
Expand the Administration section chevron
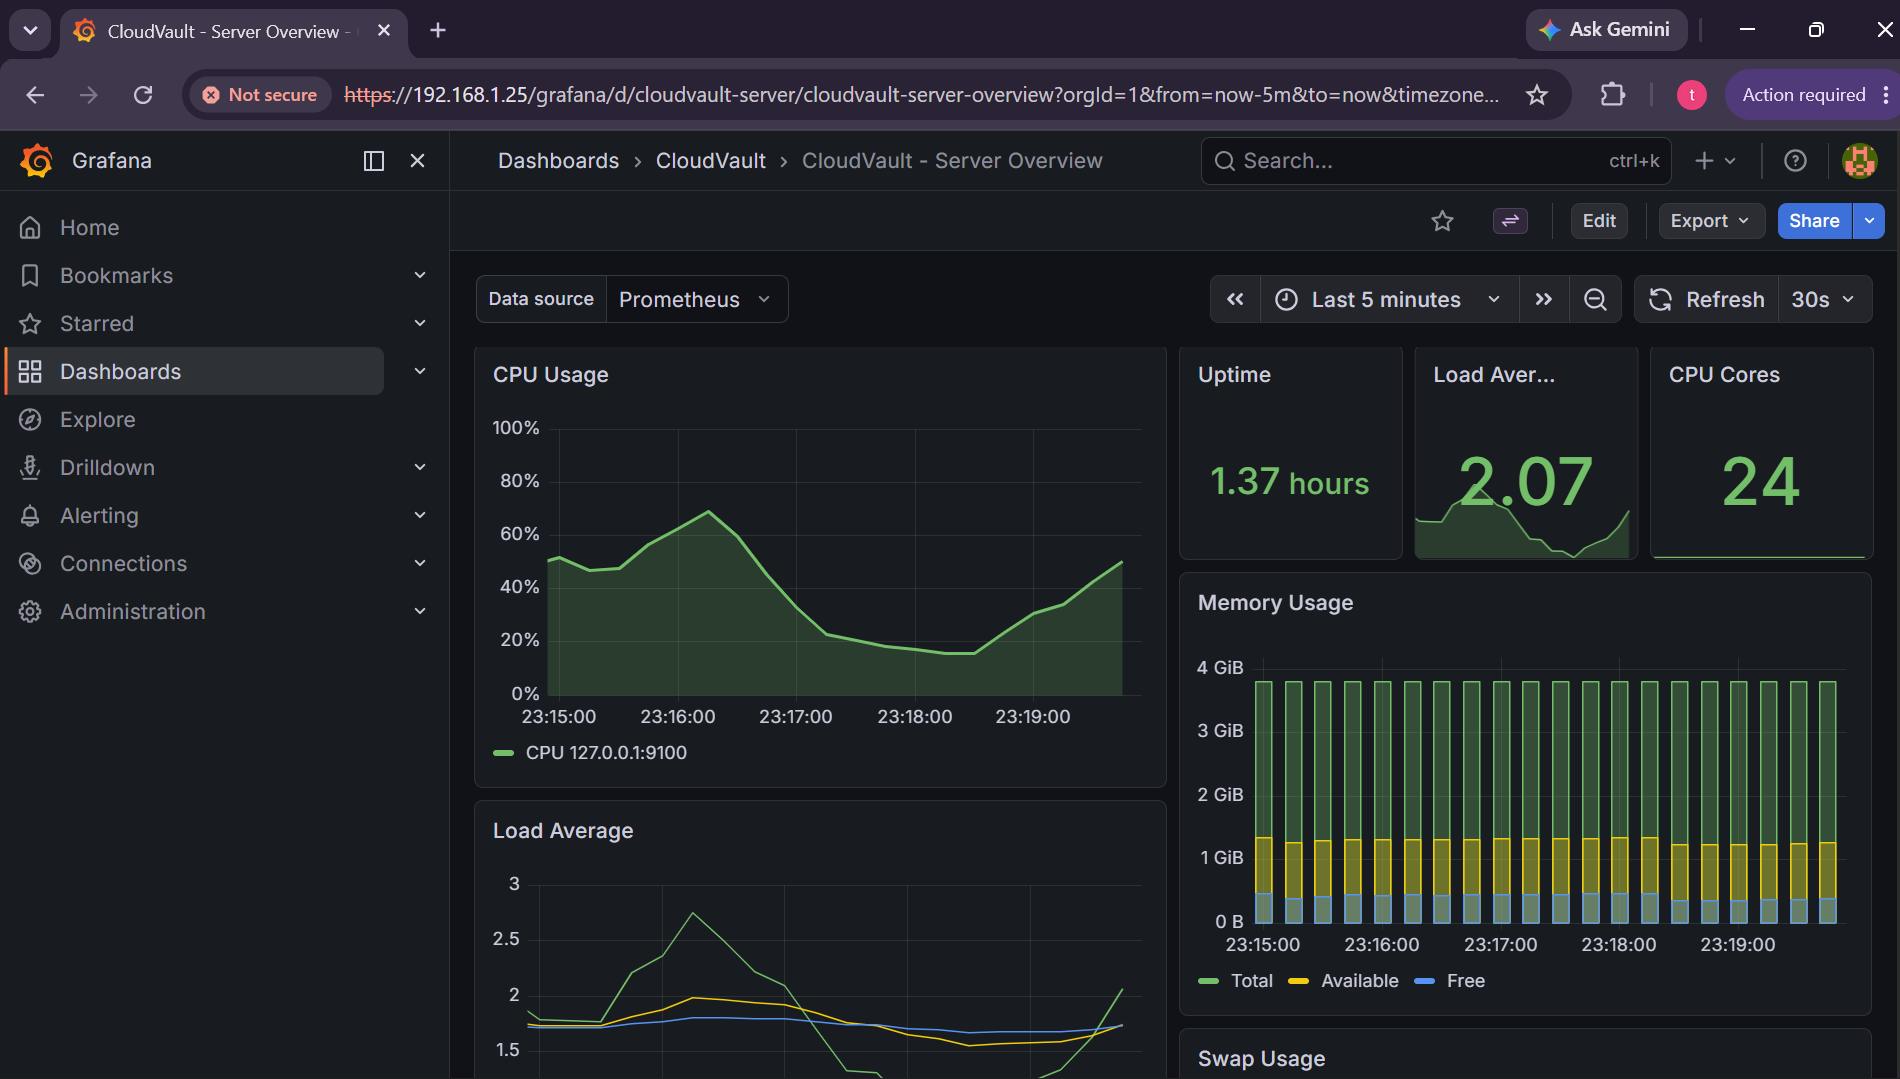tap(420, 611)
